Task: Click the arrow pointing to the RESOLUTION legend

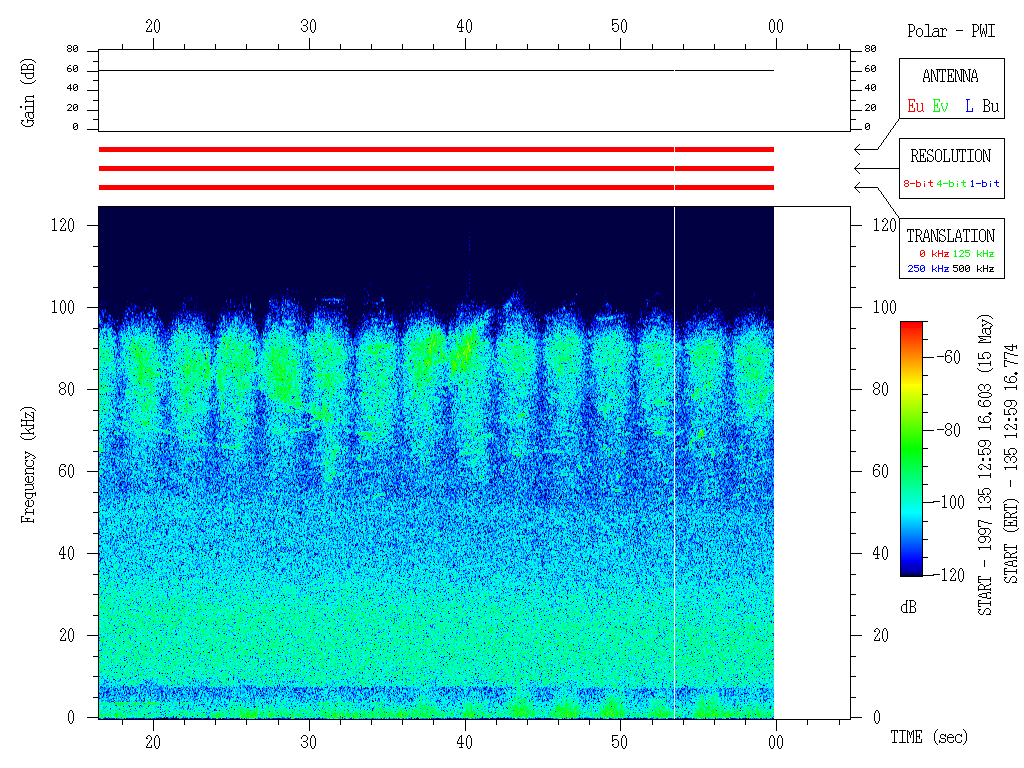Action: [x=860, y=168]
